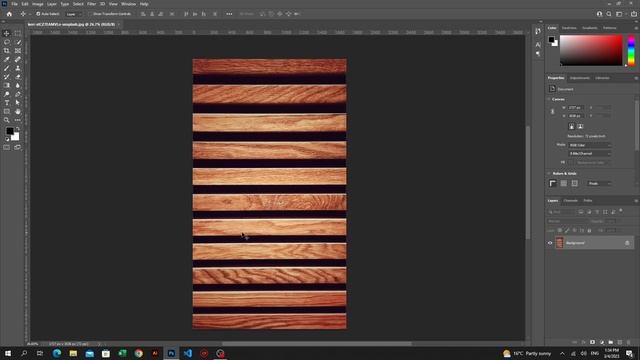
Task: Create a new layer button
Action: pyautogui.click(x=620, y=342)
